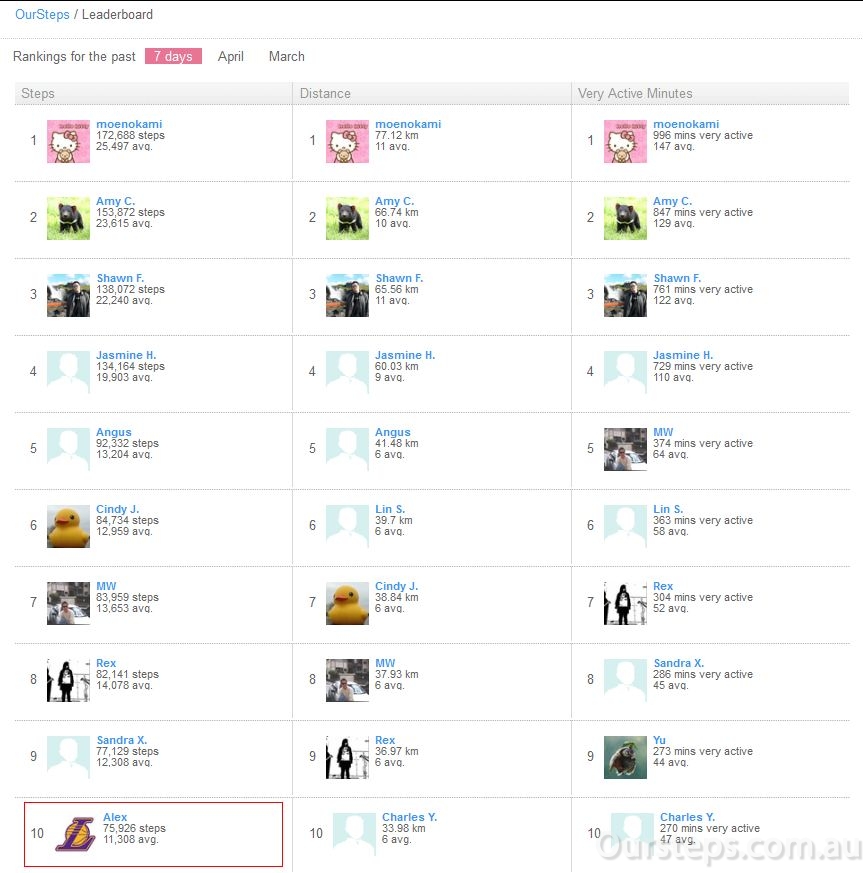The height and width of the screenshot is (873, 863).
Task: Click Shawn F.'s photo in Very Active Minutes
Action: click(625, 295)
